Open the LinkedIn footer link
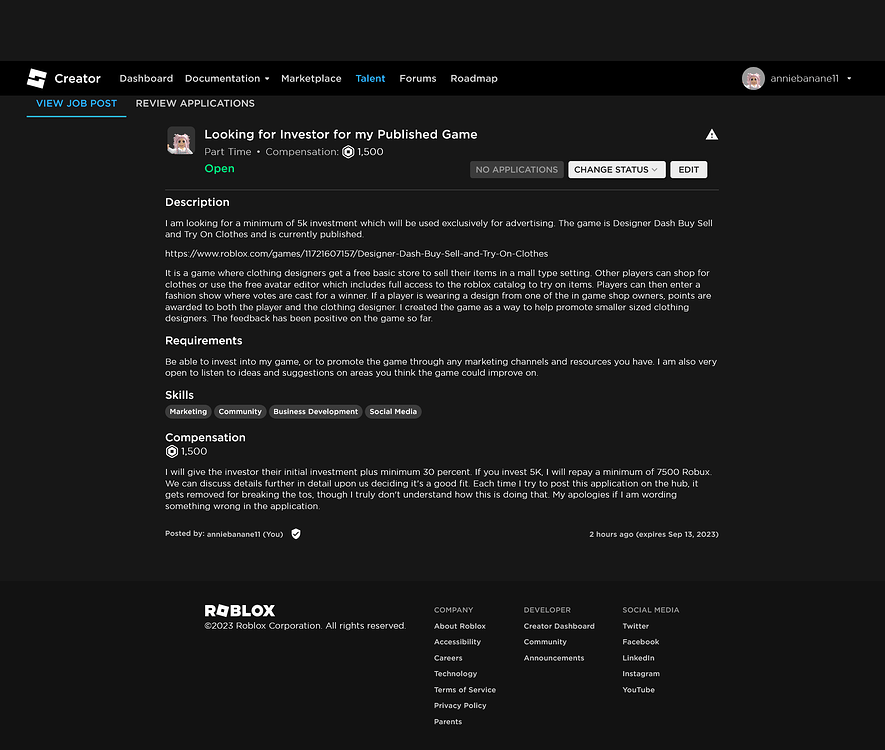Viewport: 885px width, 750px height. 638,658
